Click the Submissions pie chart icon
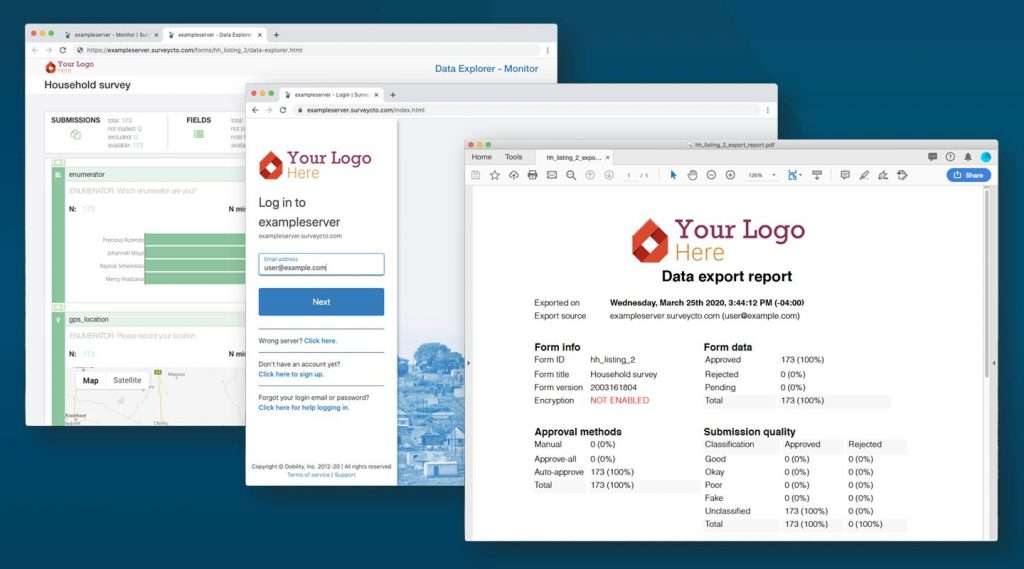 click(76, 135)
